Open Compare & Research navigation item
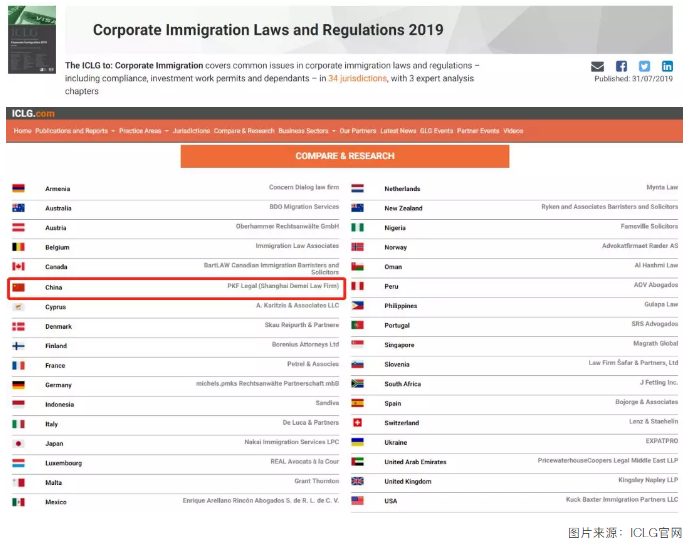Viewport: 690px width, 548px height. click(x=244, y=131)
